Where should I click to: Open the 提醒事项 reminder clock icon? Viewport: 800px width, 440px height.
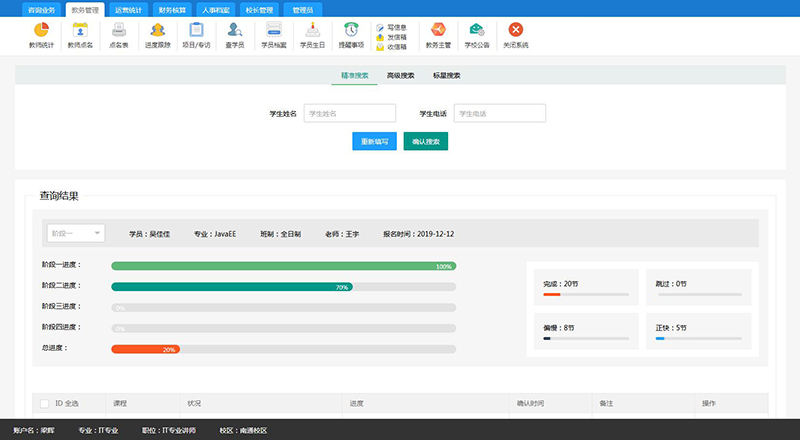(350, 30)
